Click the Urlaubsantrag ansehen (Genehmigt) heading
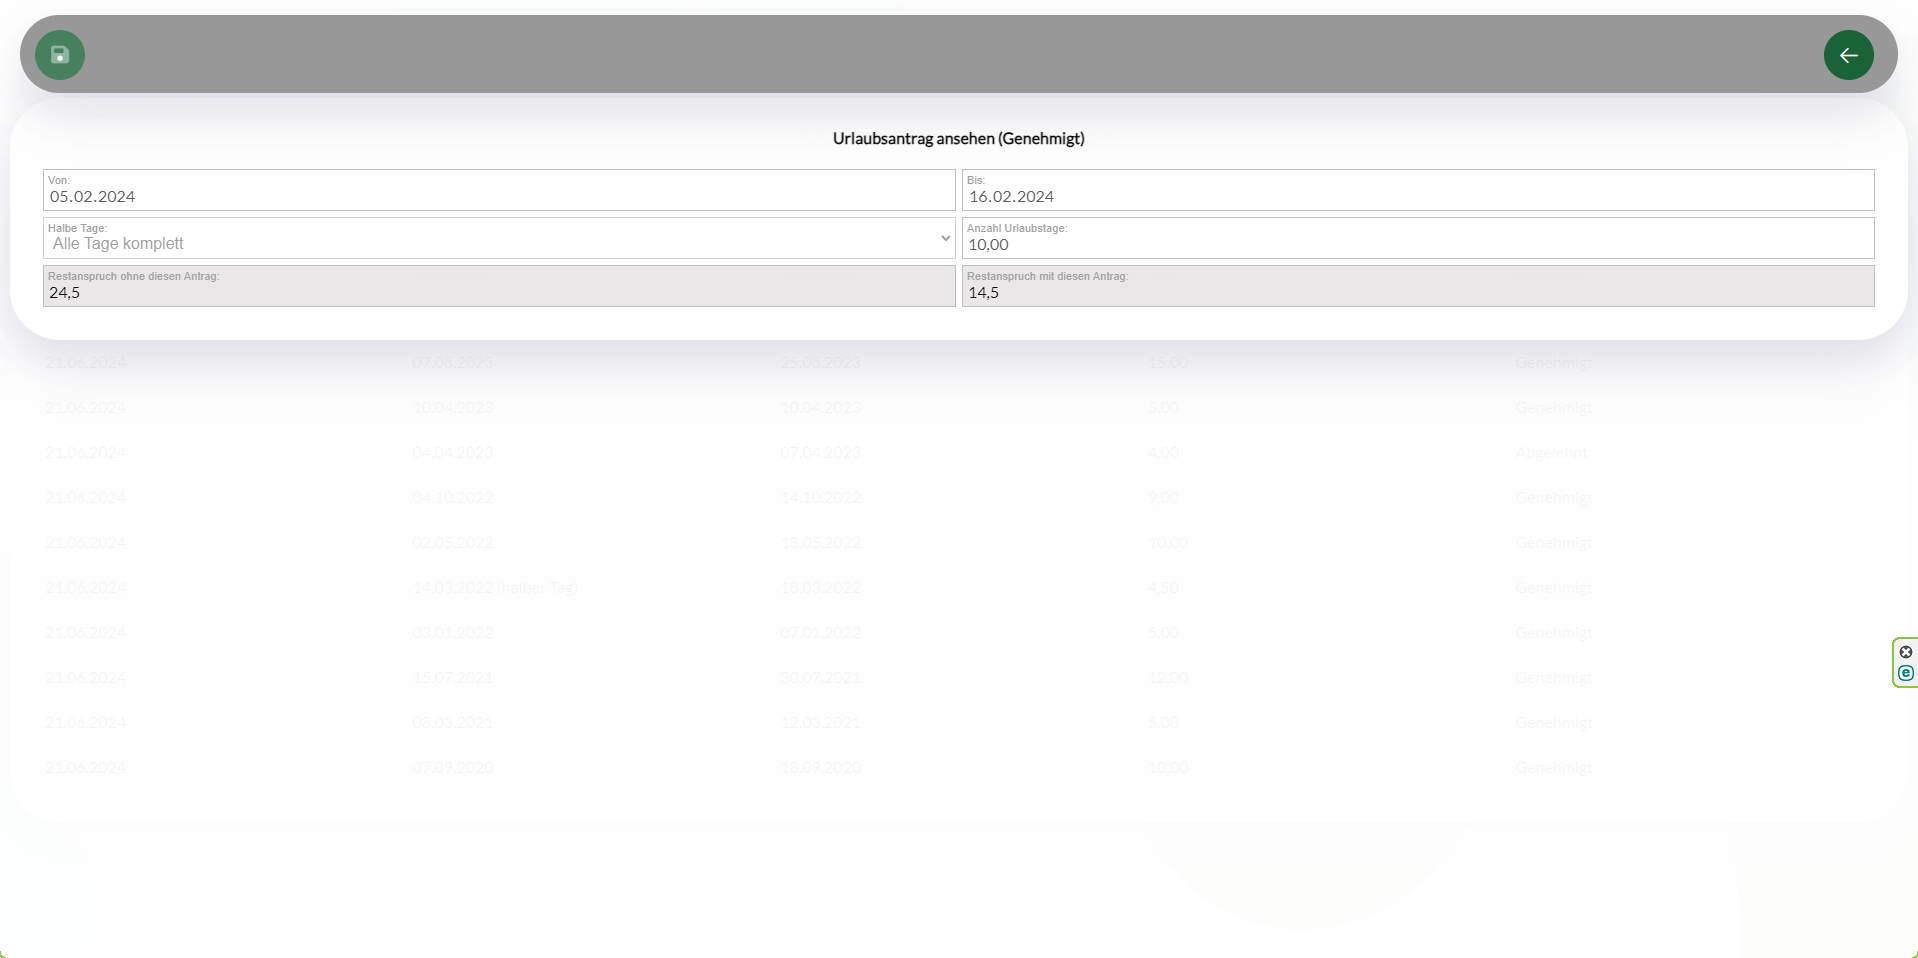The image size is (1918, 958). click(958, 139)
